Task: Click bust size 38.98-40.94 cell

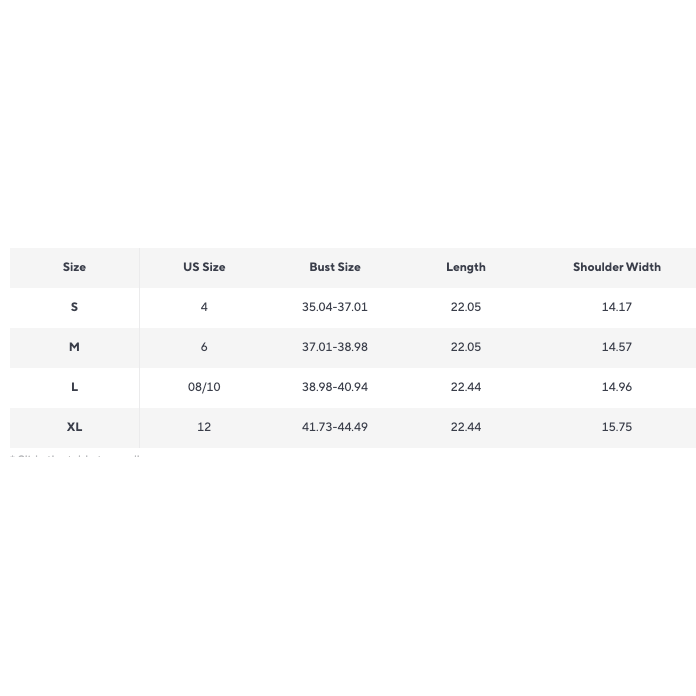Action: click(335, 387)
